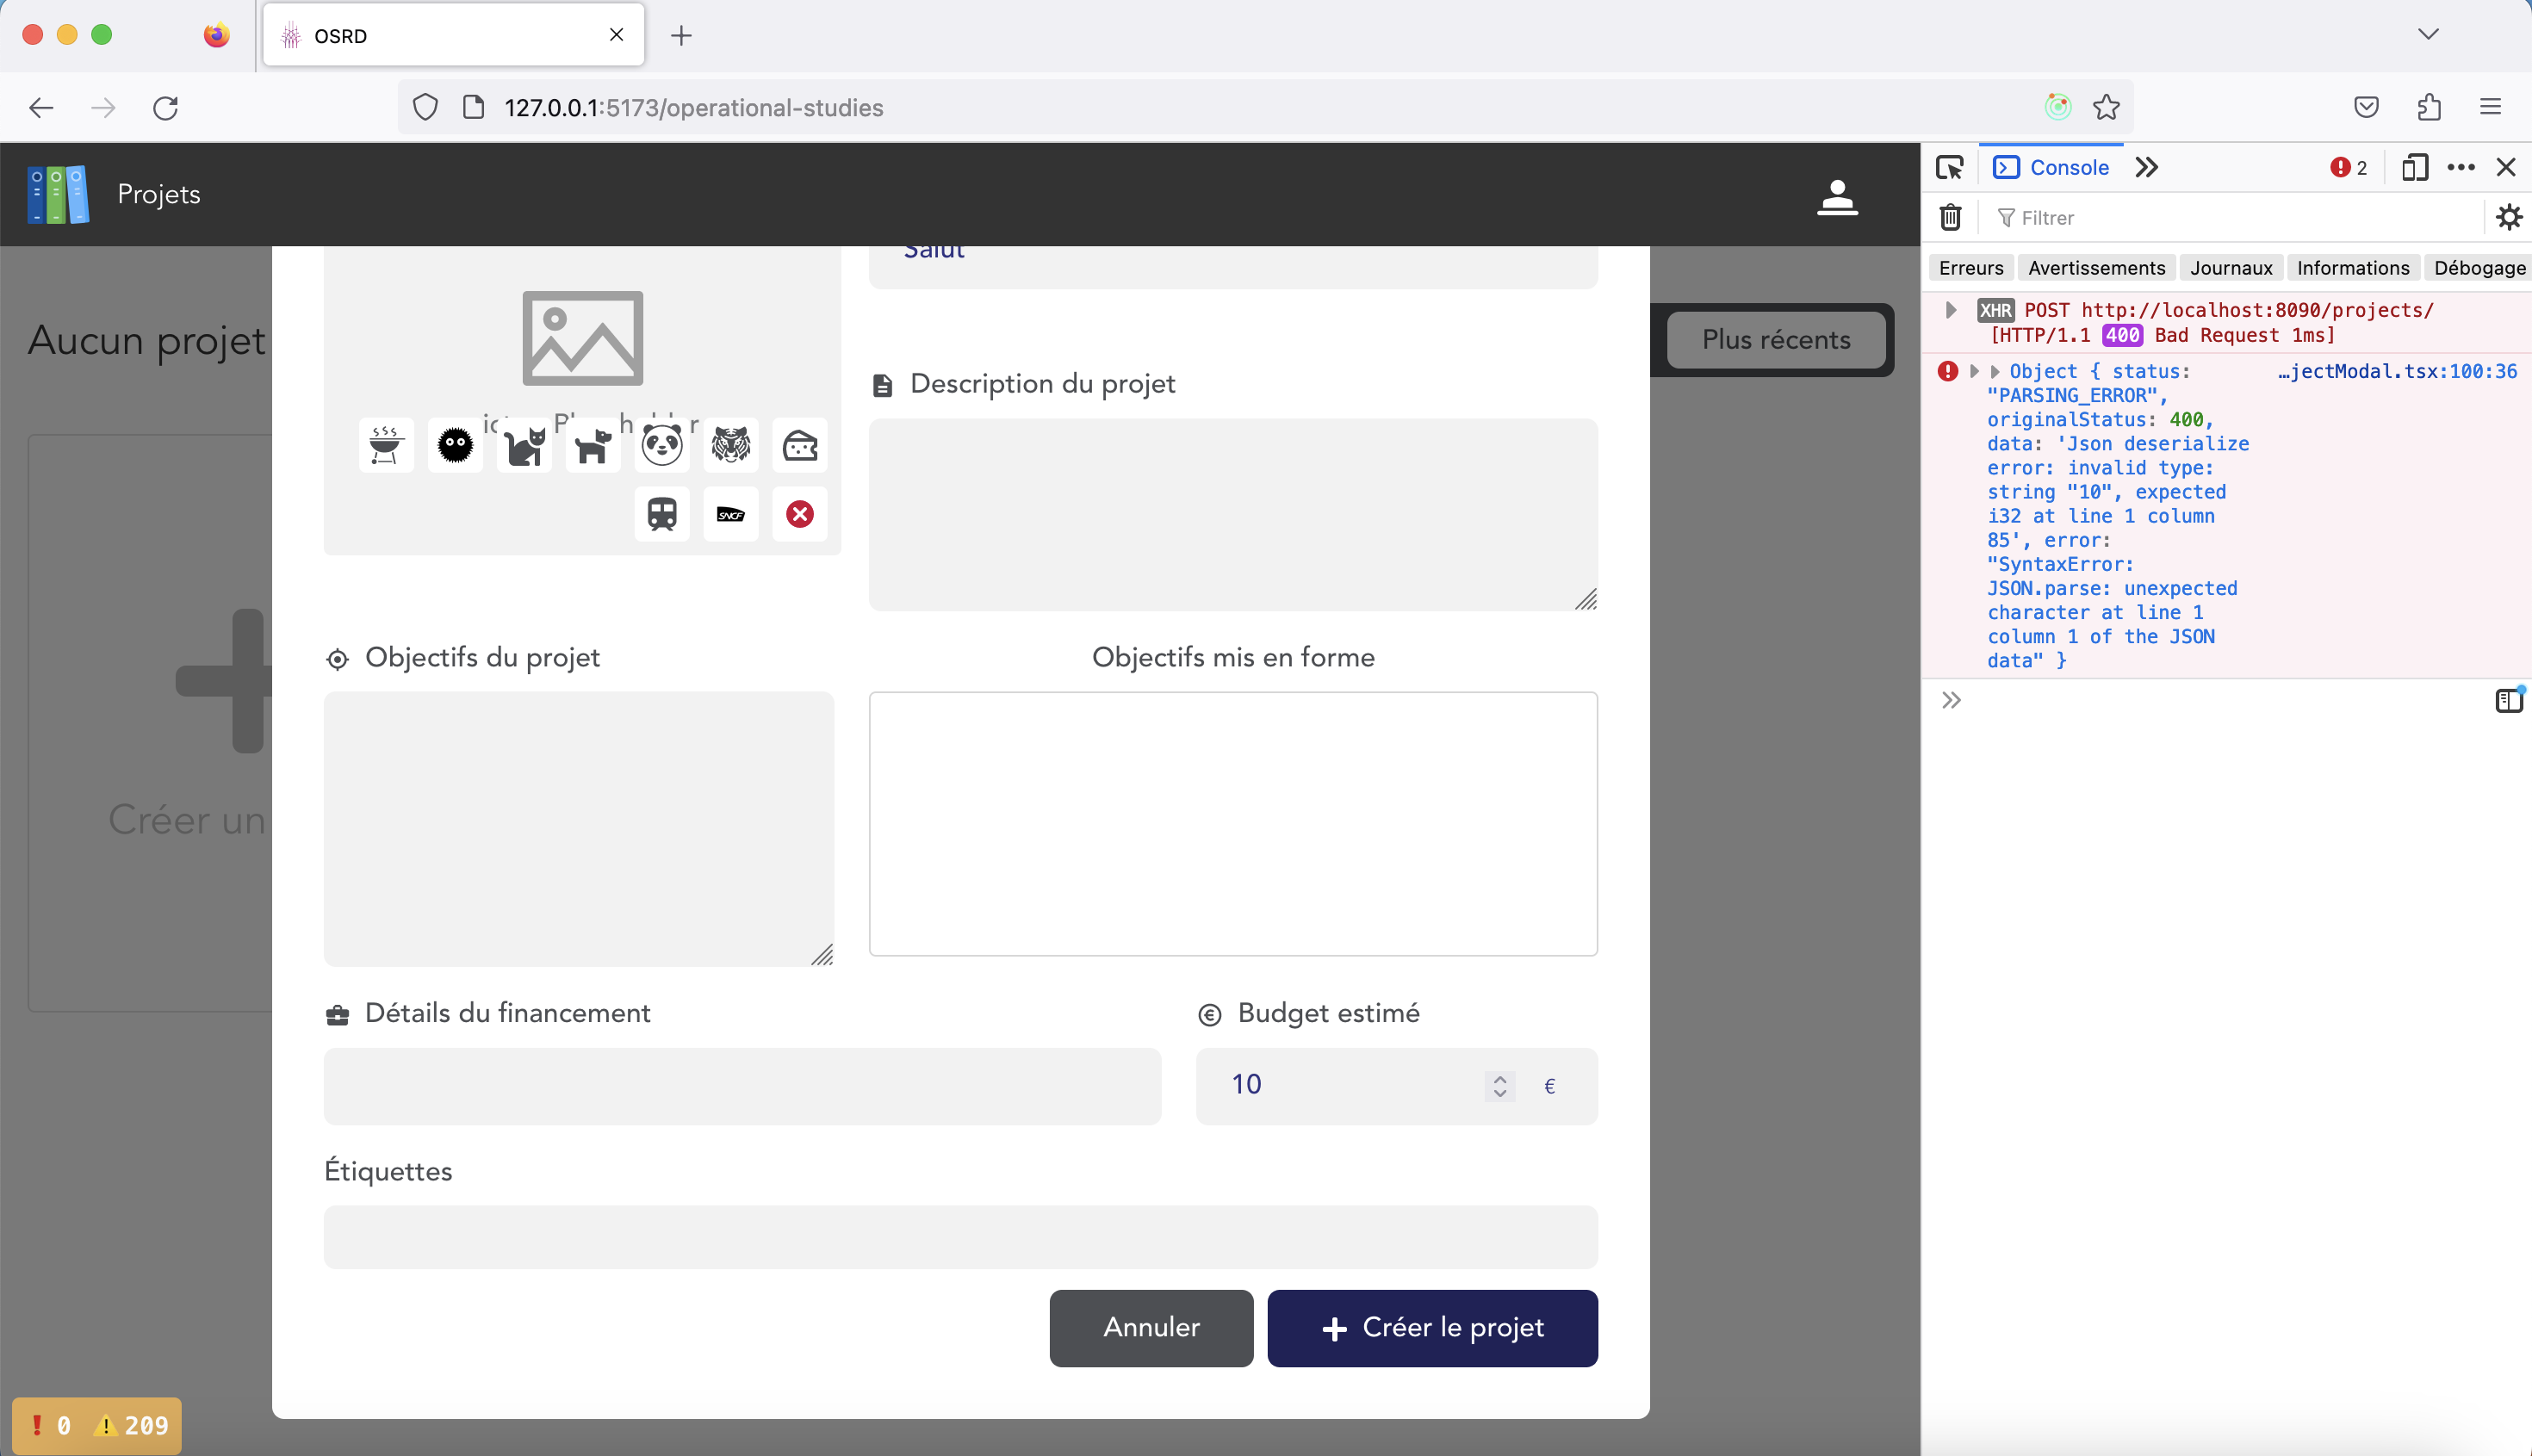Open the Journaux console category
This screenshot has height=1456, width=2532.
(x=2229, y=267)
